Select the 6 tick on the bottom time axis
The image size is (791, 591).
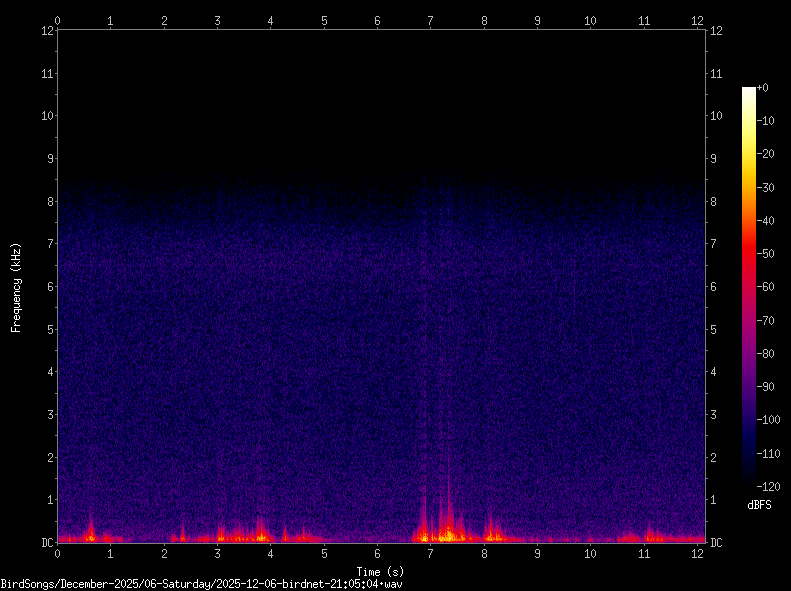coord(377,552)
